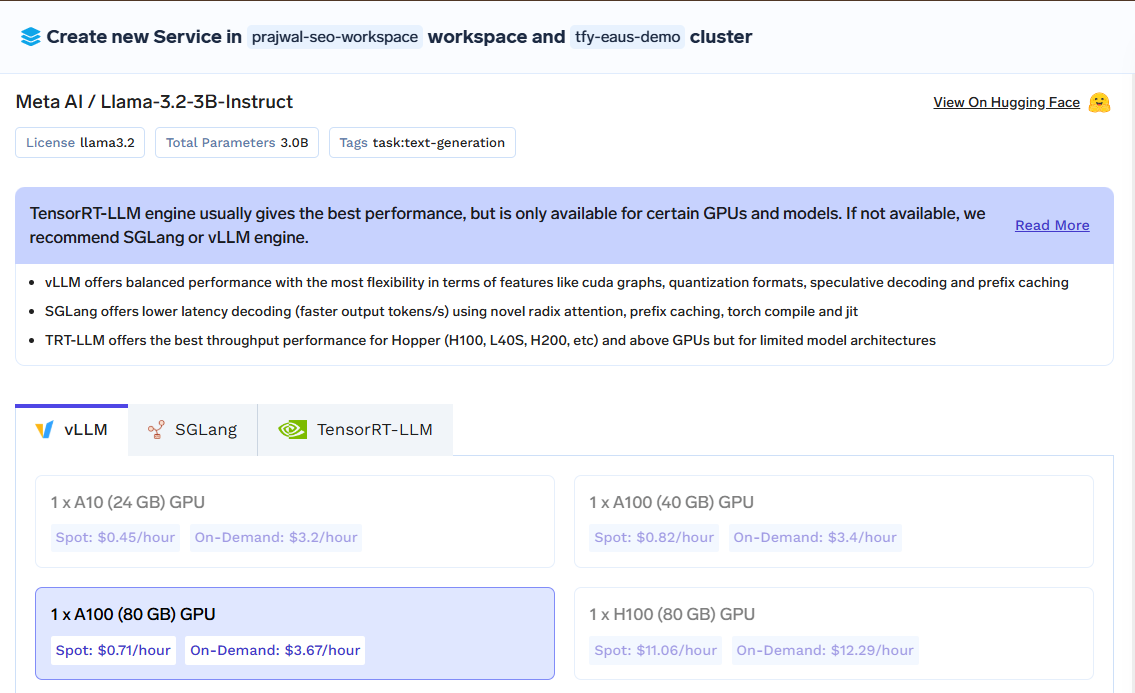
Task: Select the 1 x H100 (80 GB) GPU card
Action: [x=833, y=634]
